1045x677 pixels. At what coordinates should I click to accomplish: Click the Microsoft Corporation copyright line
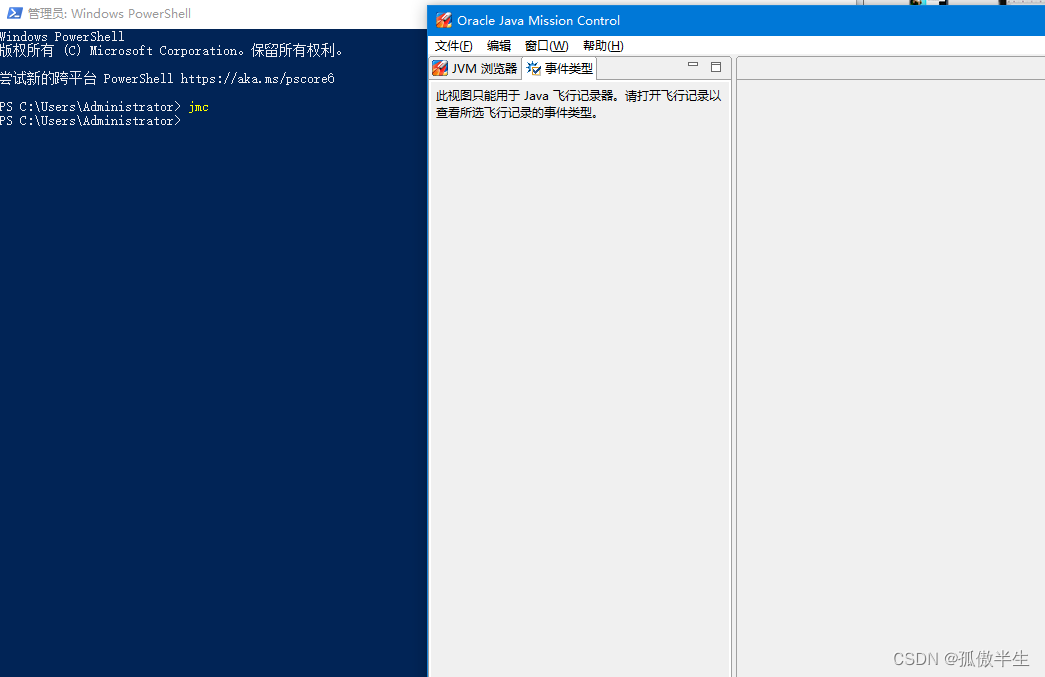171,51
